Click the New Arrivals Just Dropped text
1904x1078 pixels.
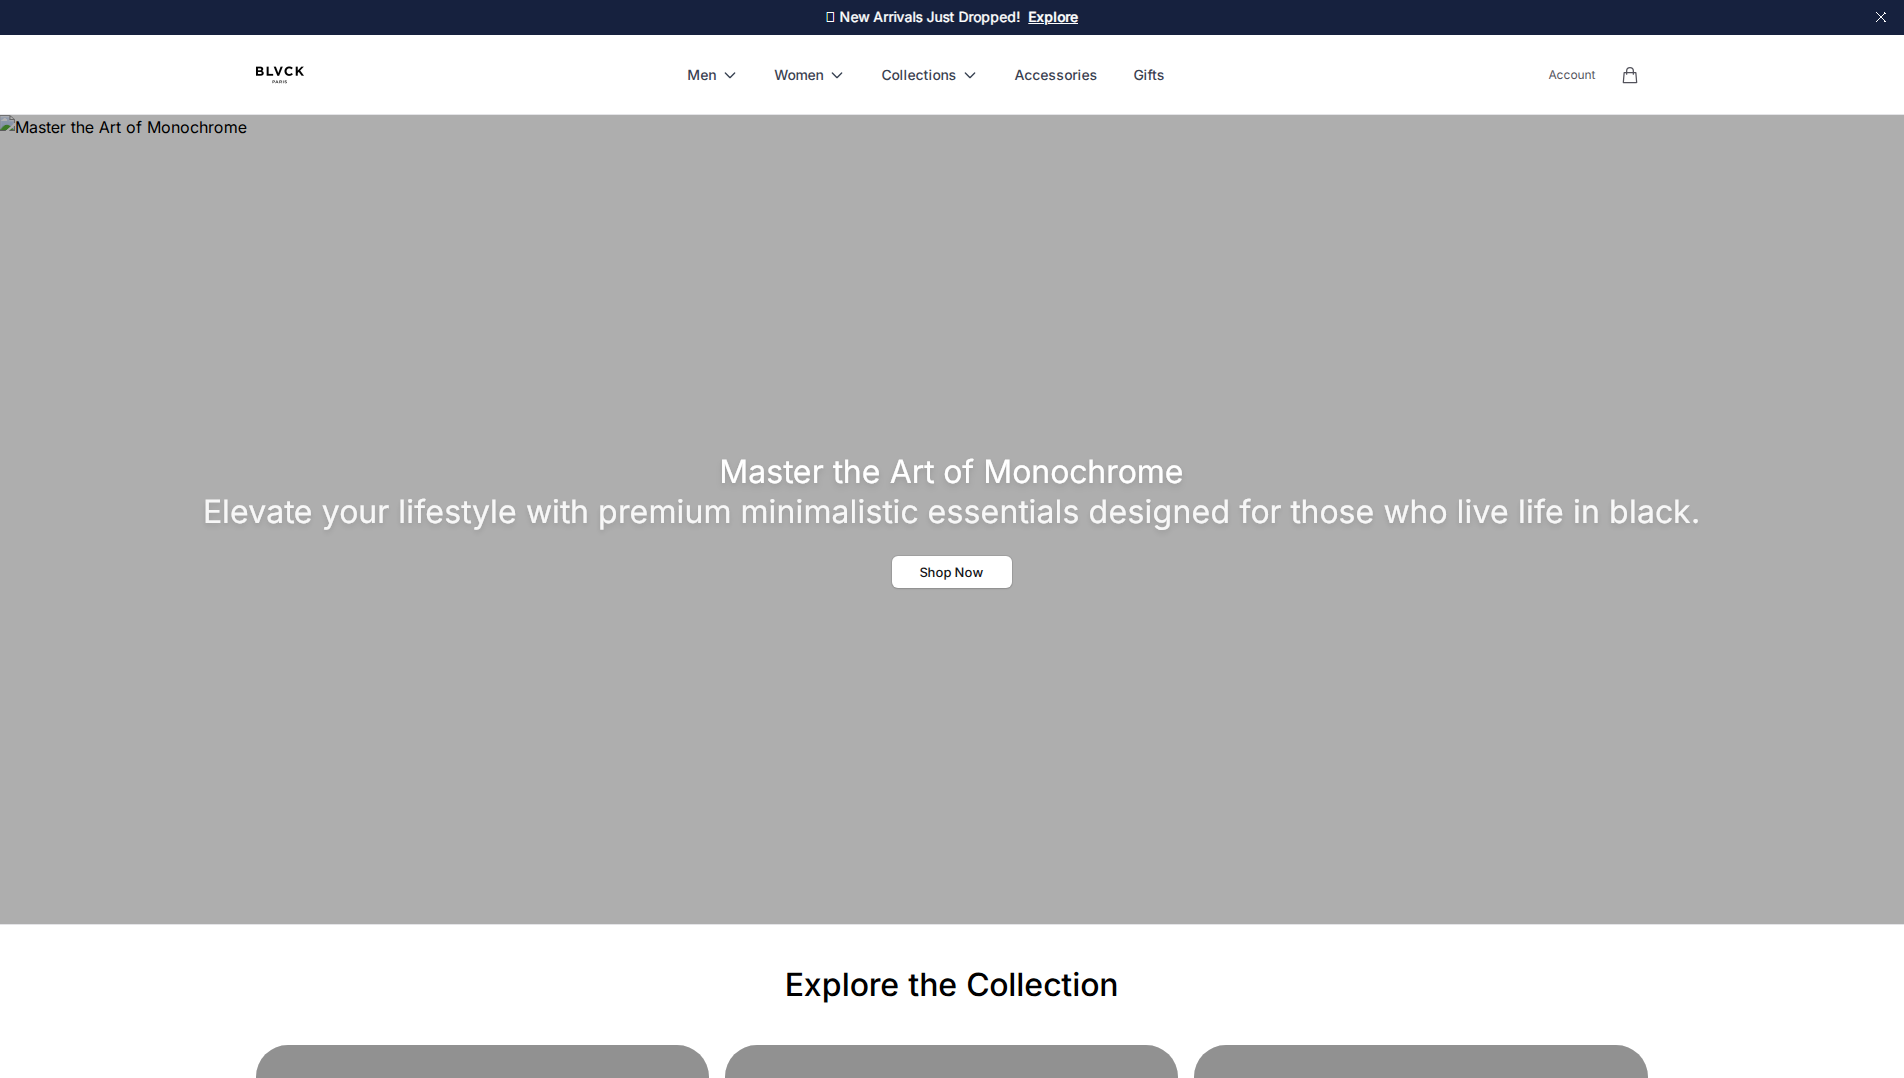pyautogui.click(x=930, y=17)
